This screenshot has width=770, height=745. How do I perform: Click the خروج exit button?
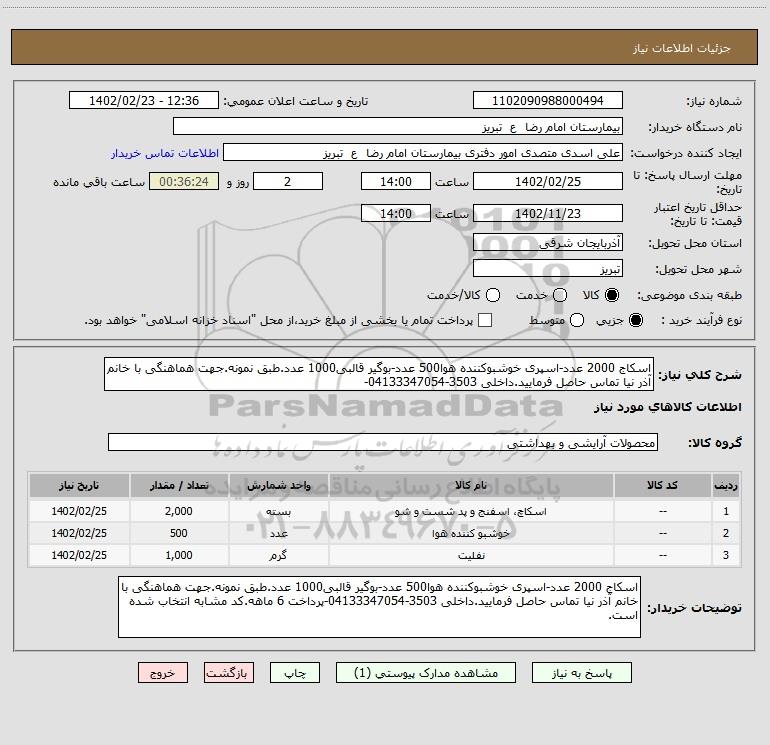coord(163,673)
